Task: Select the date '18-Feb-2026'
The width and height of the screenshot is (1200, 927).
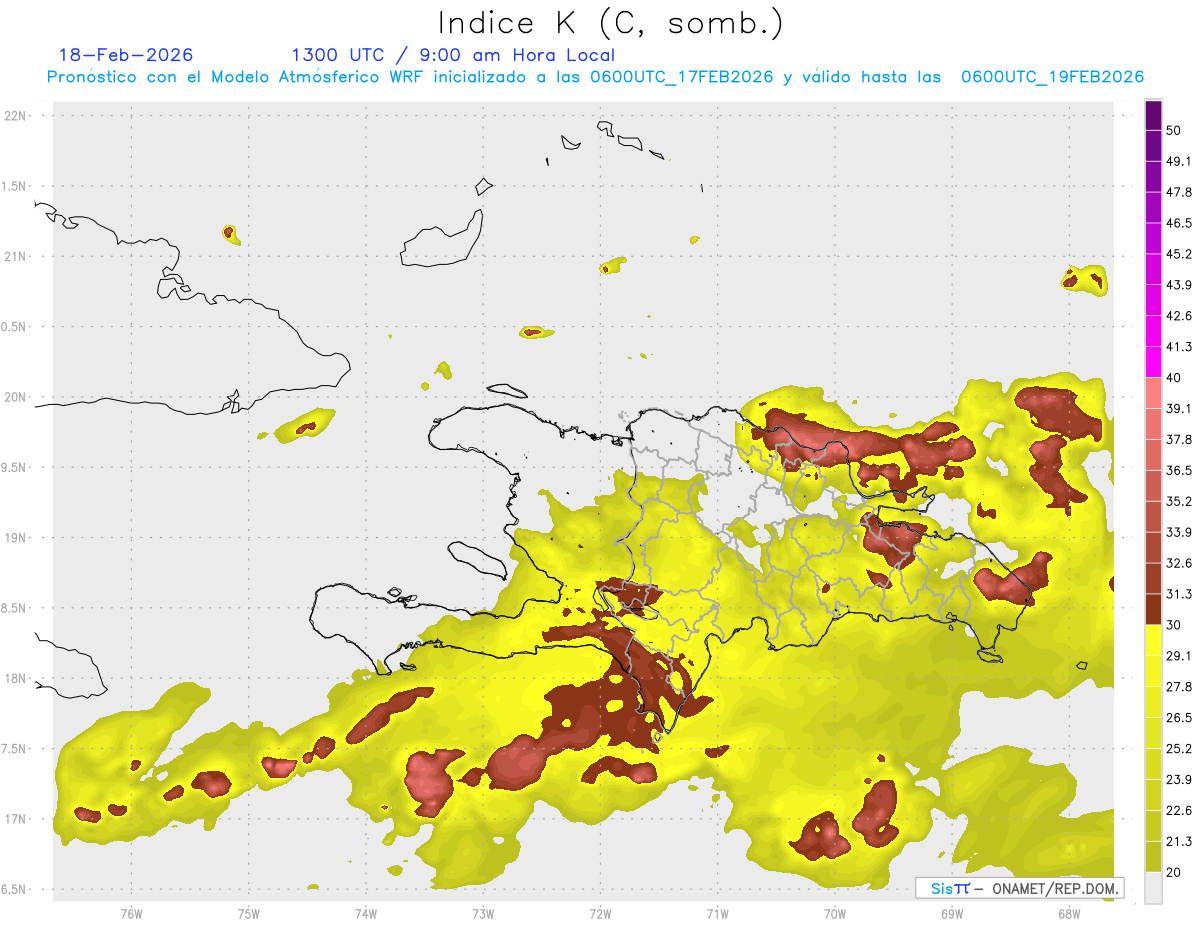Action: point(126,55)
